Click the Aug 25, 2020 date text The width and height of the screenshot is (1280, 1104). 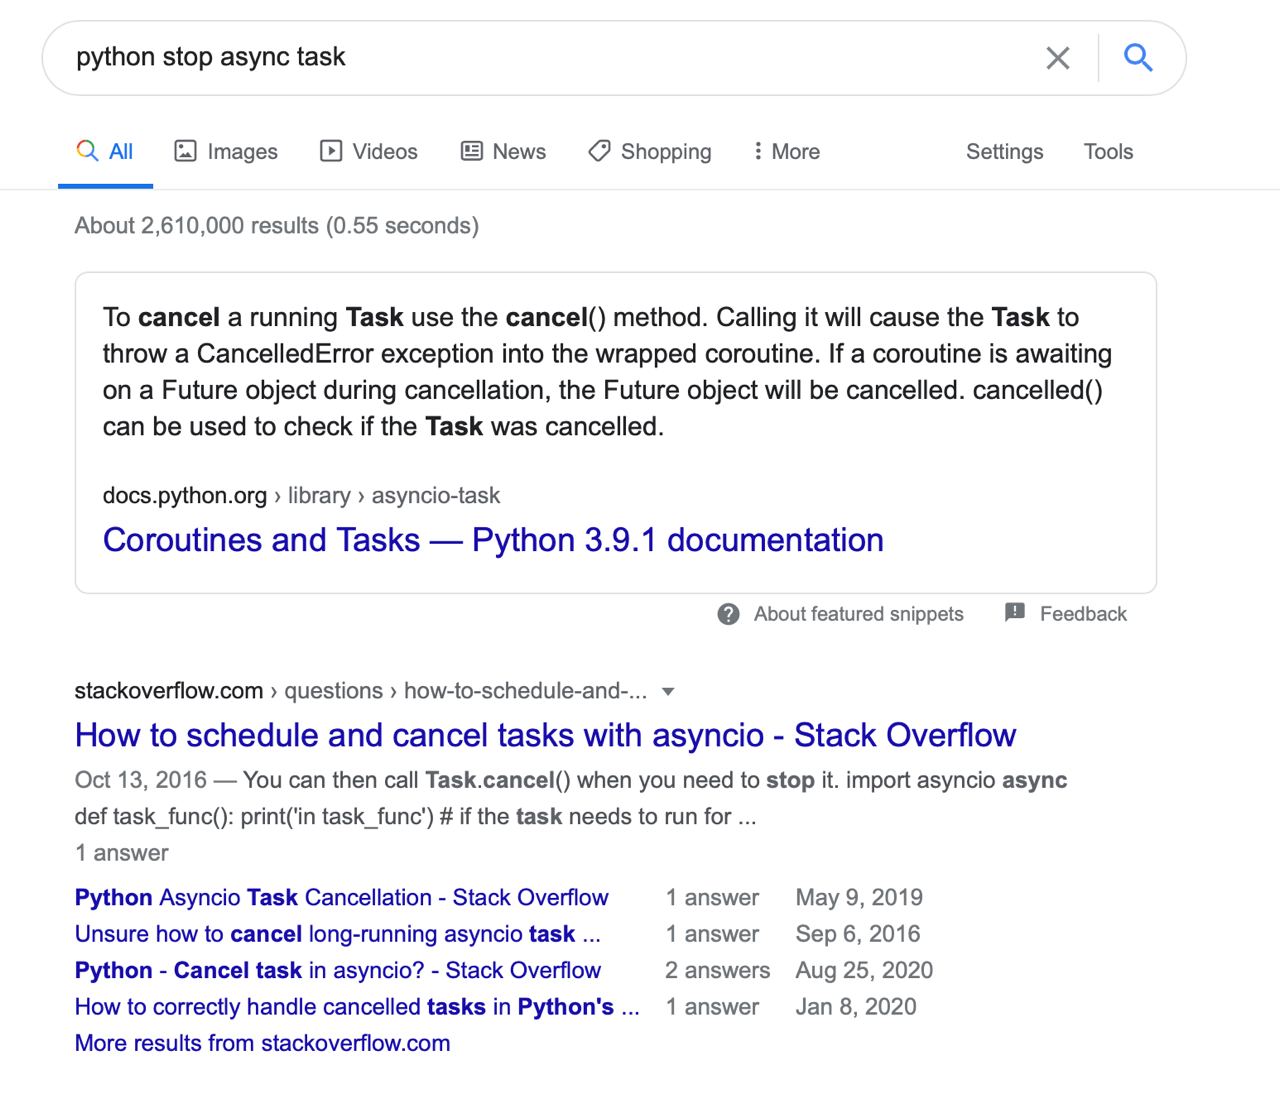pos(864,971)
